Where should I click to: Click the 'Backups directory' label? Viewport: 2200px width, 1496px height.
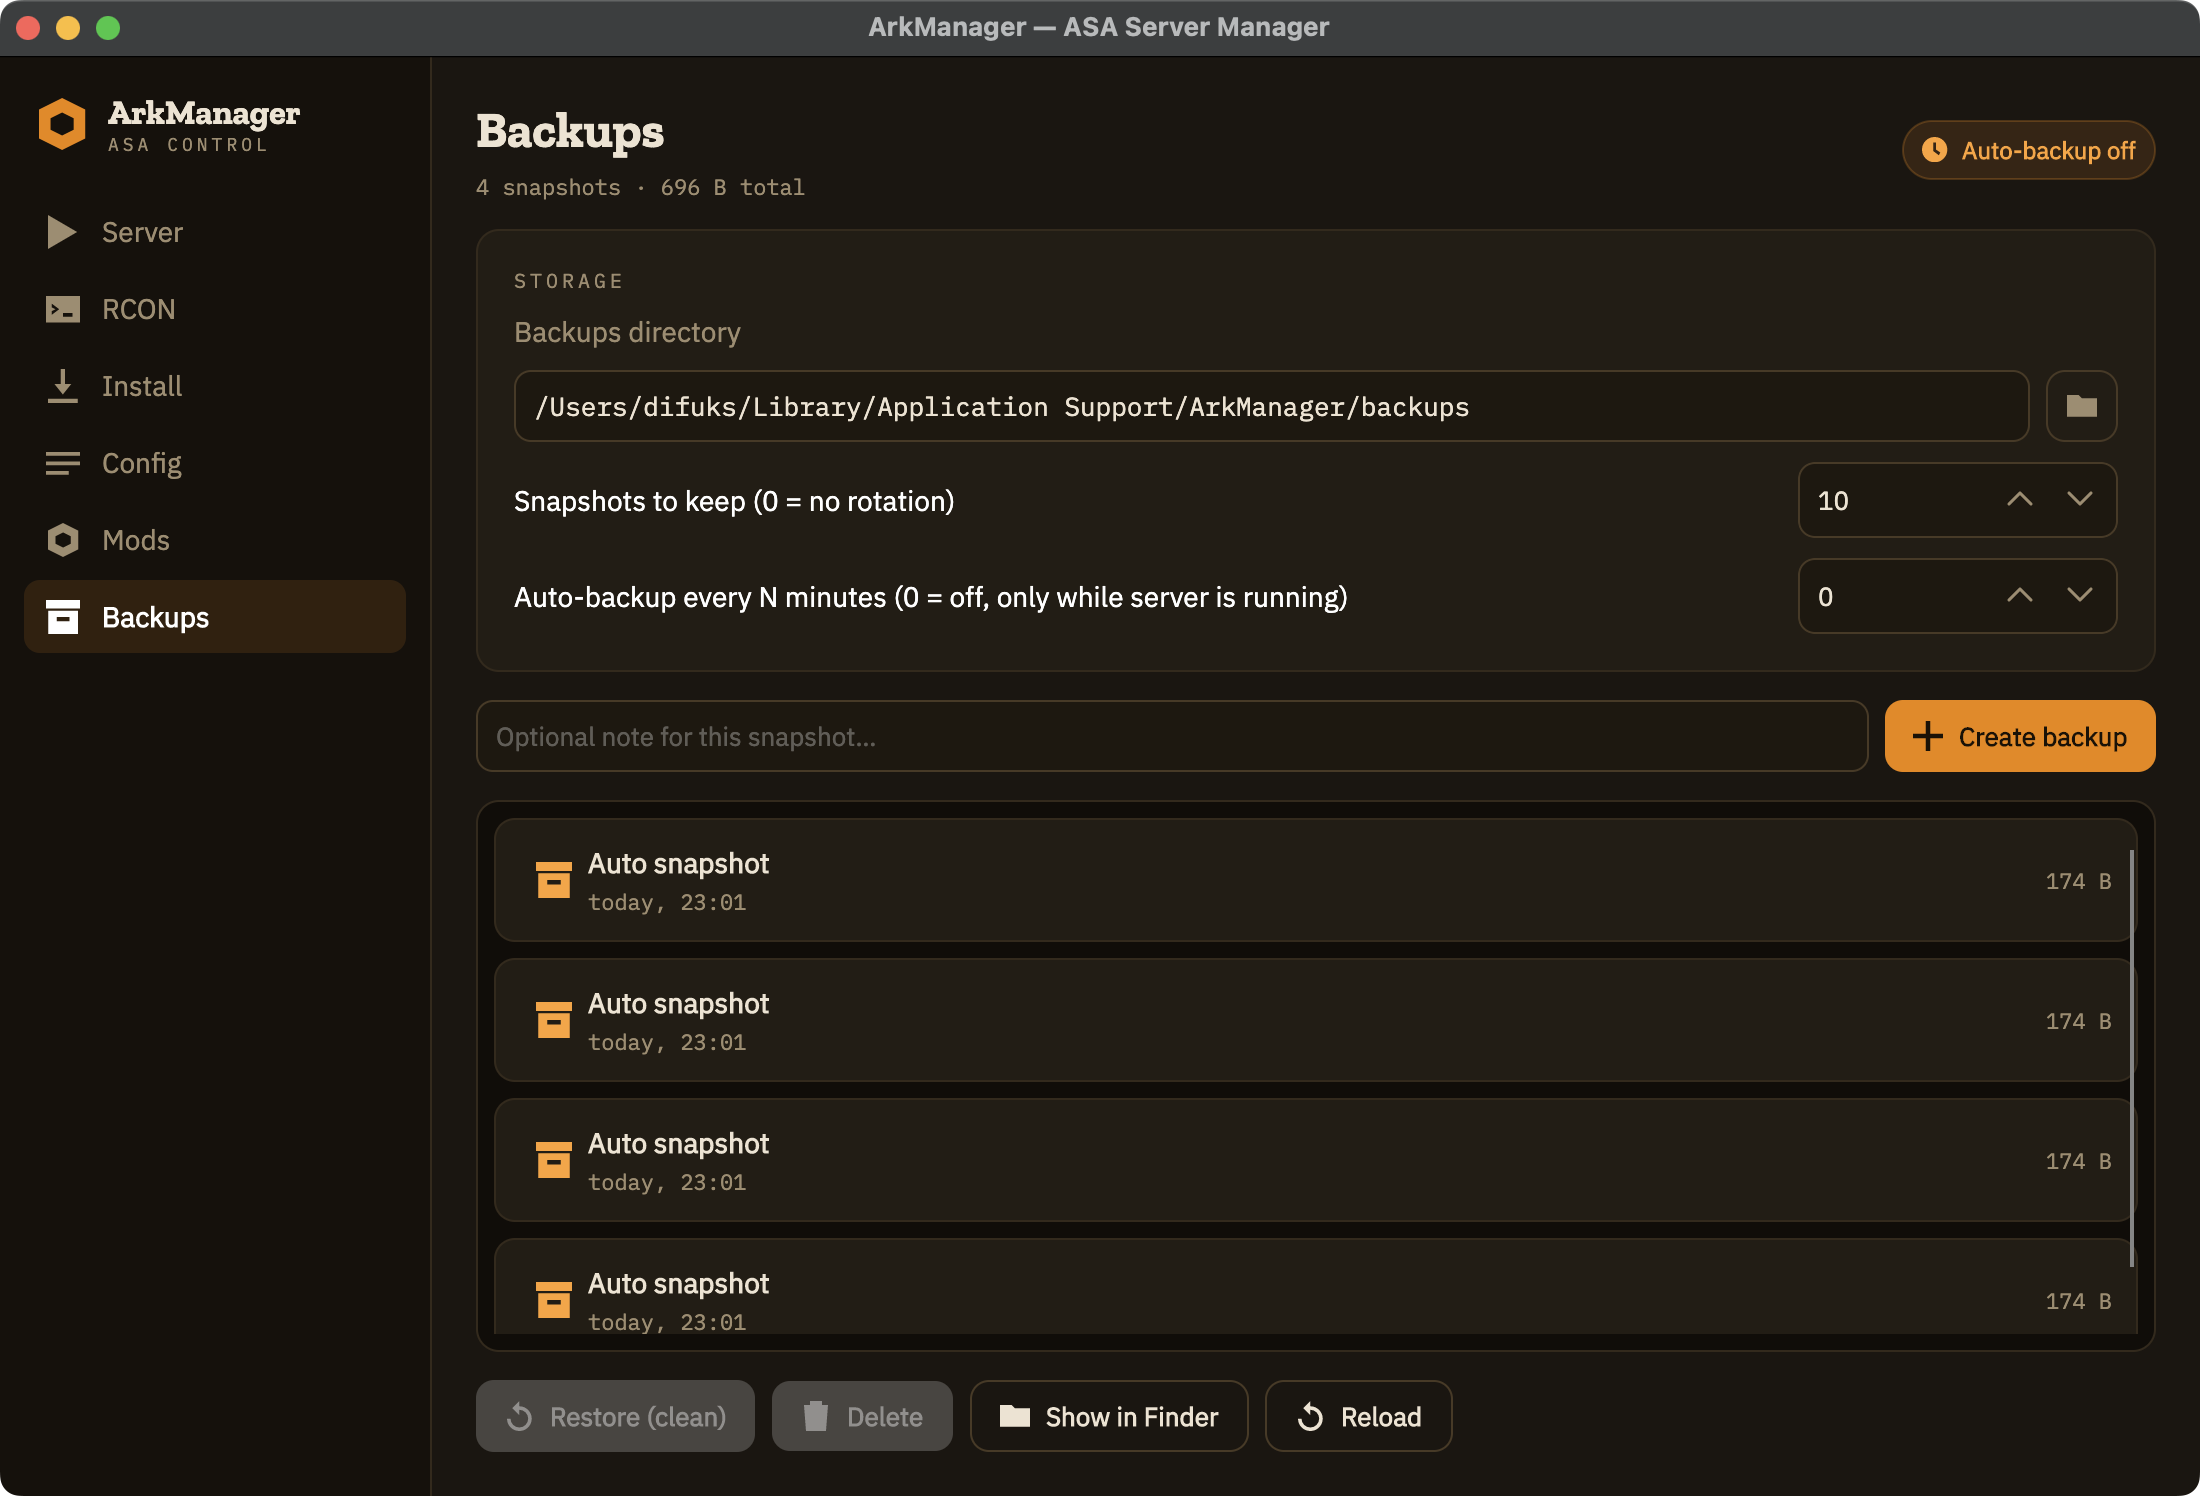(627, 332)
